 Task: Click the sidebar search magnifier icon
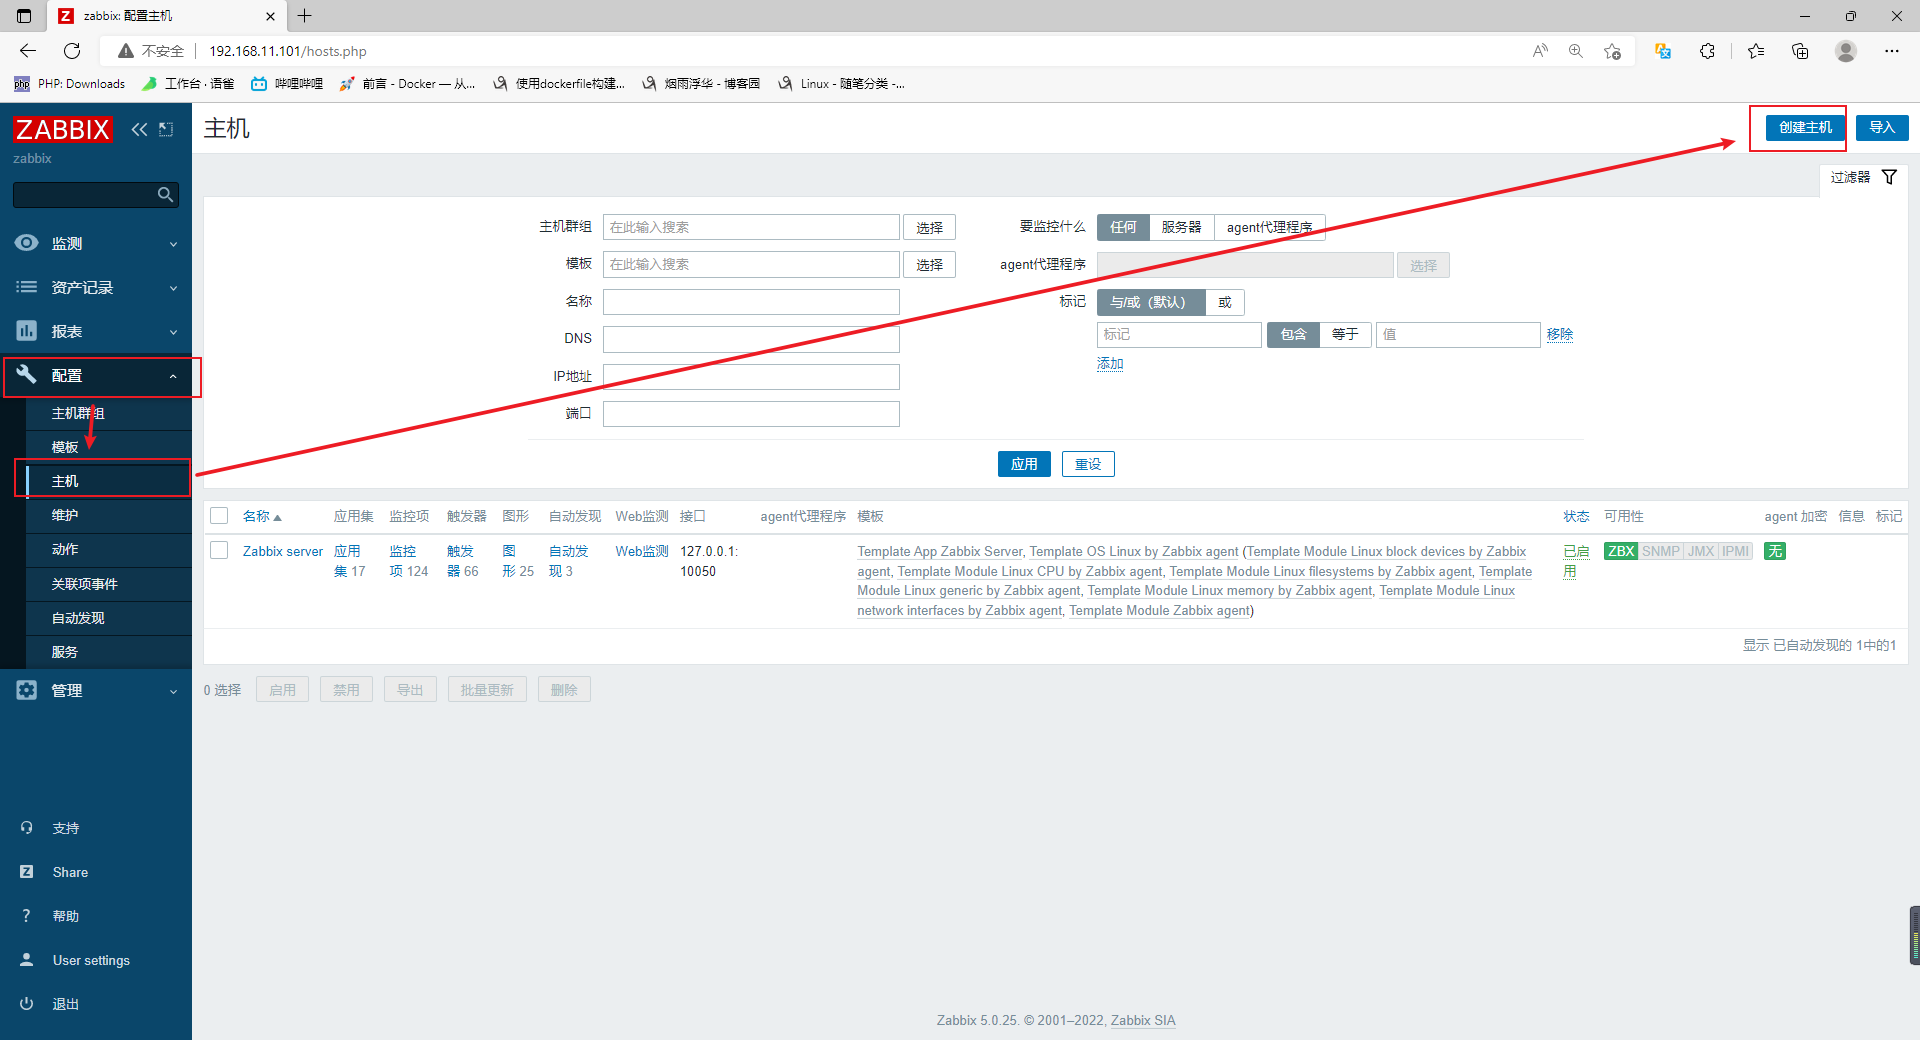click(165, 195)
